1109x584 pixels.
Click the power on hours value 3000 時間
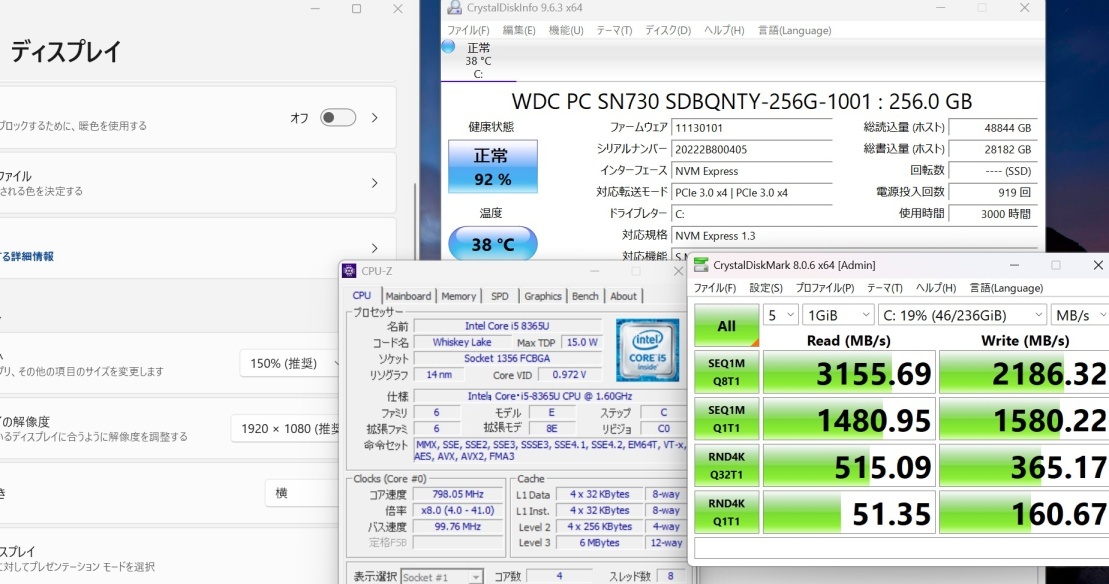point(992,214)
